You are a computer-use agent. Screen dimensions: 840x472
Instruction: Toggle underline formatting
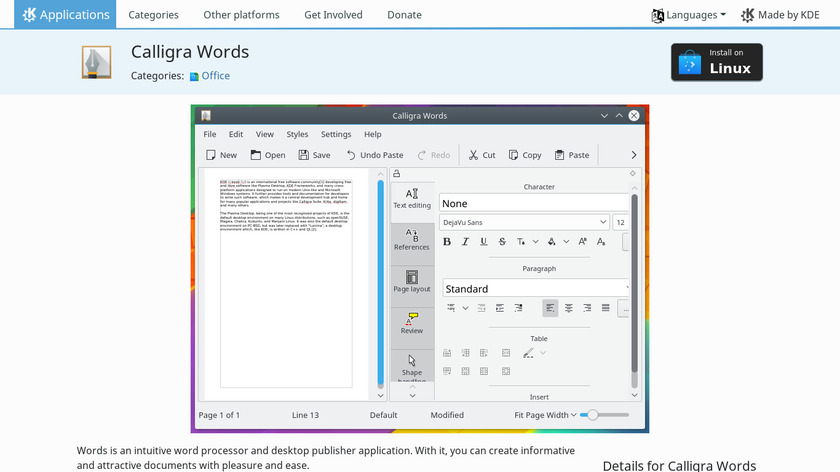(x=484, y=241)
